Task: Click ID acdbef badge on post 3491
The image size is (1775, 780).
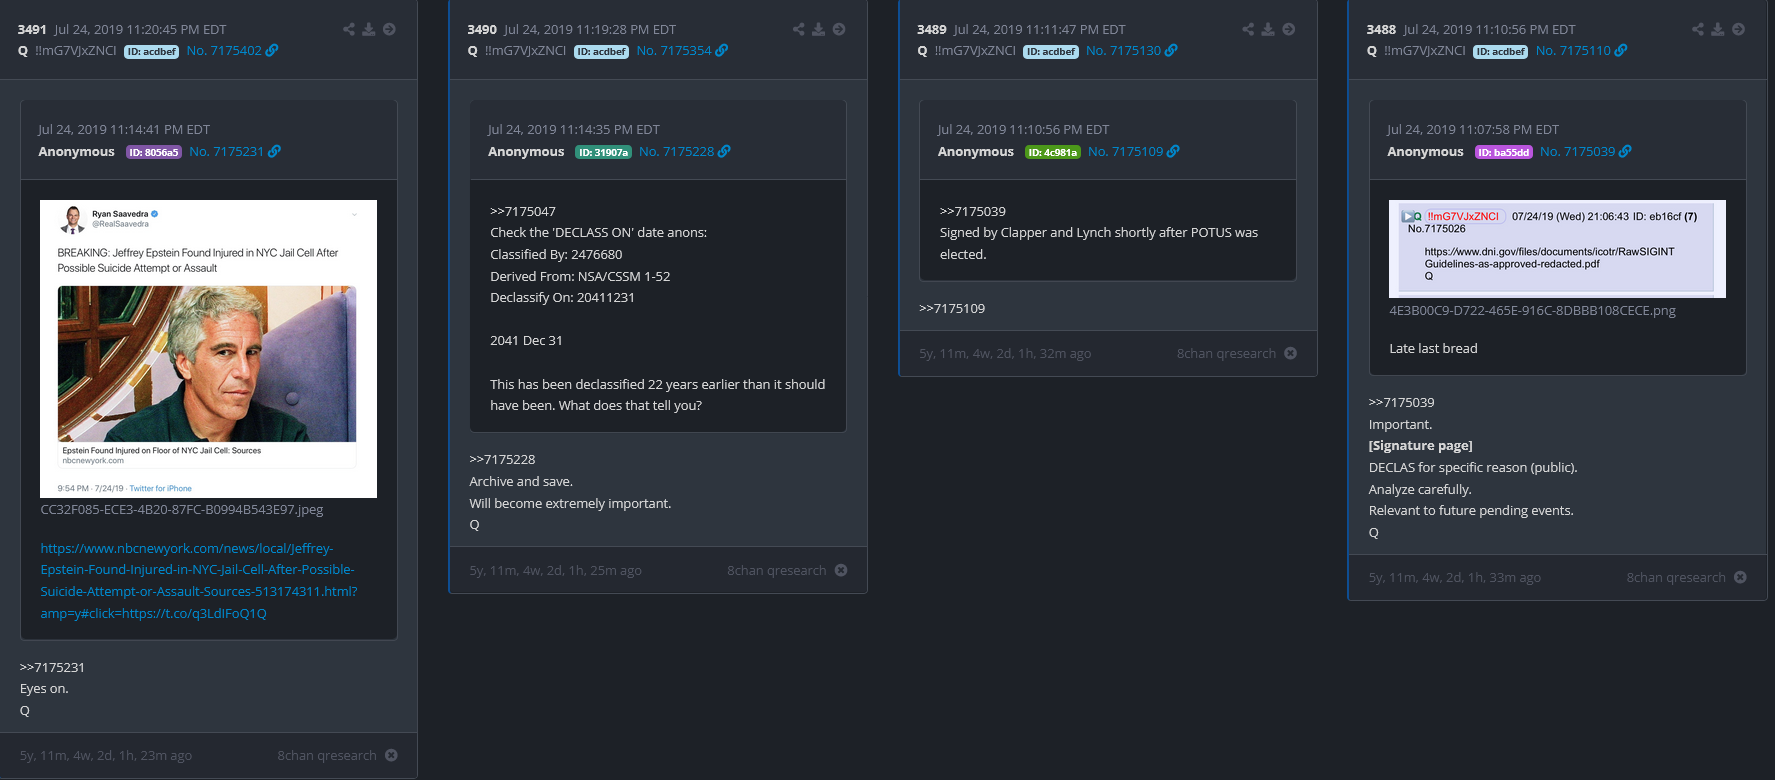Action: click(151, 51)
